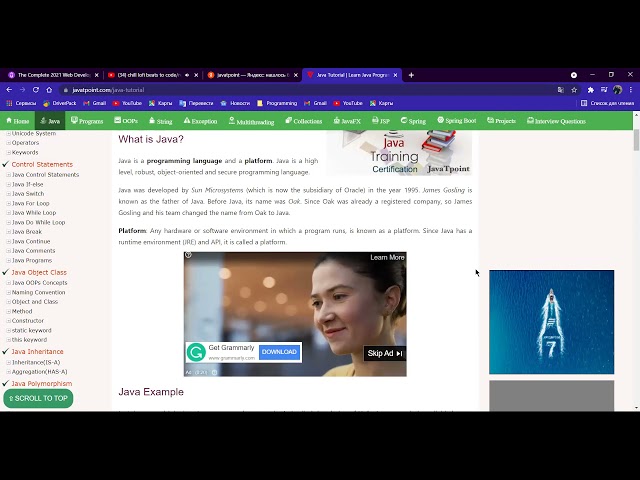The height and width of the screenshot is (480, 640).
Task: Open the Chrome three-dot menu
Action: click(x=631, y=90)
